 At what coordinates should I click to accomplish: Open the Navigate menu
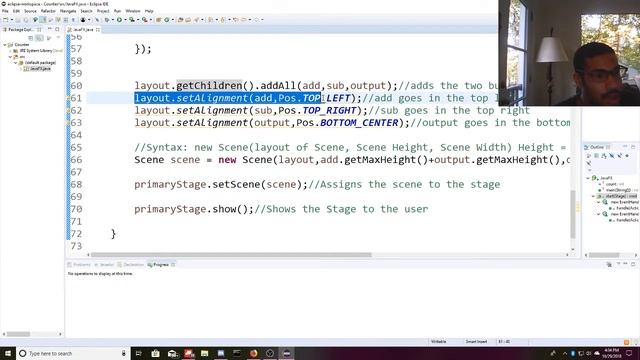(68, 11)
